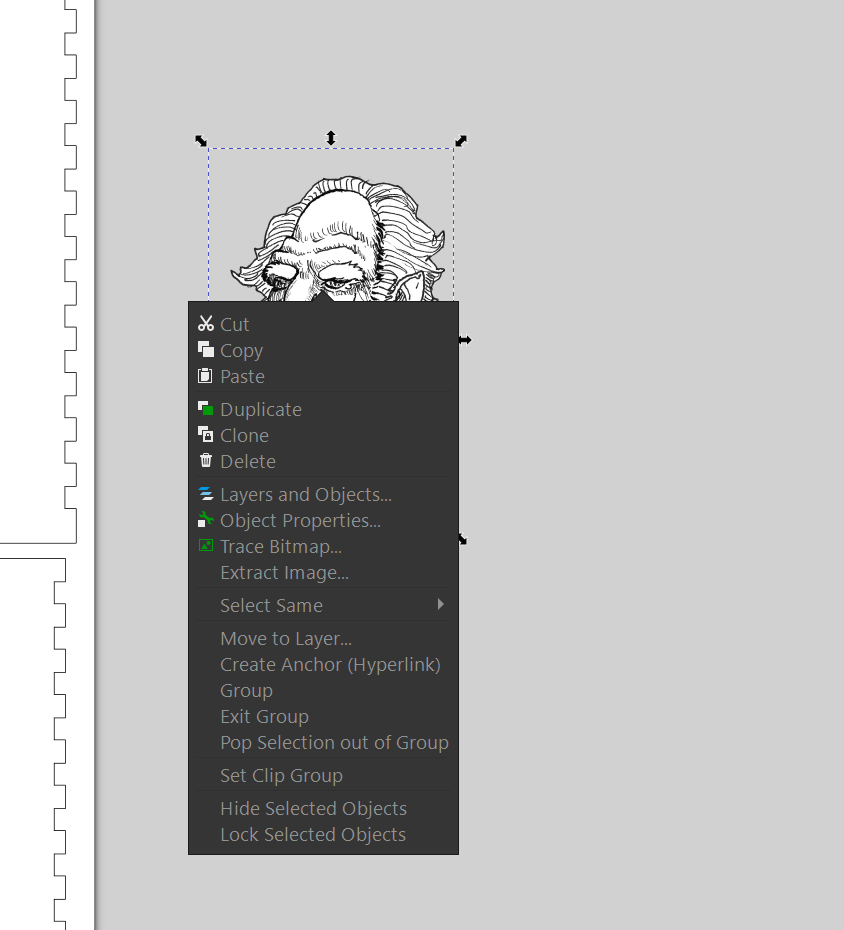Viewport: 844px width, 930px height.
Task: Choose Cut from the context menu
Action: click(323, 324)
